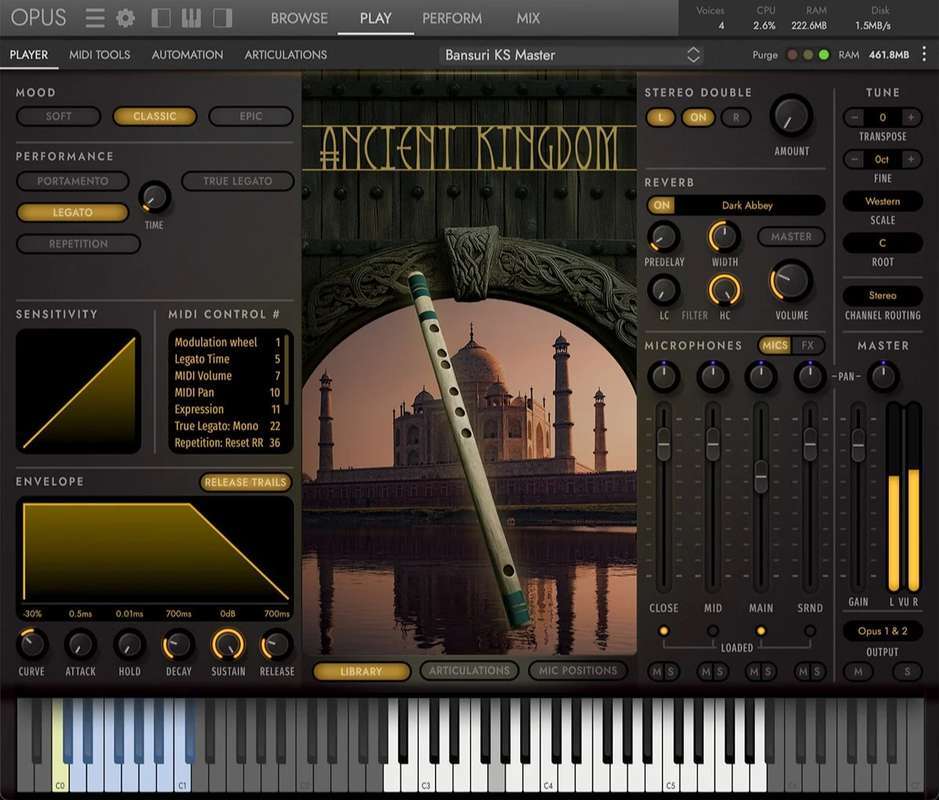939x800 pixels.
Task: Click the Articulations button below artwork
Action: (469, 671)
